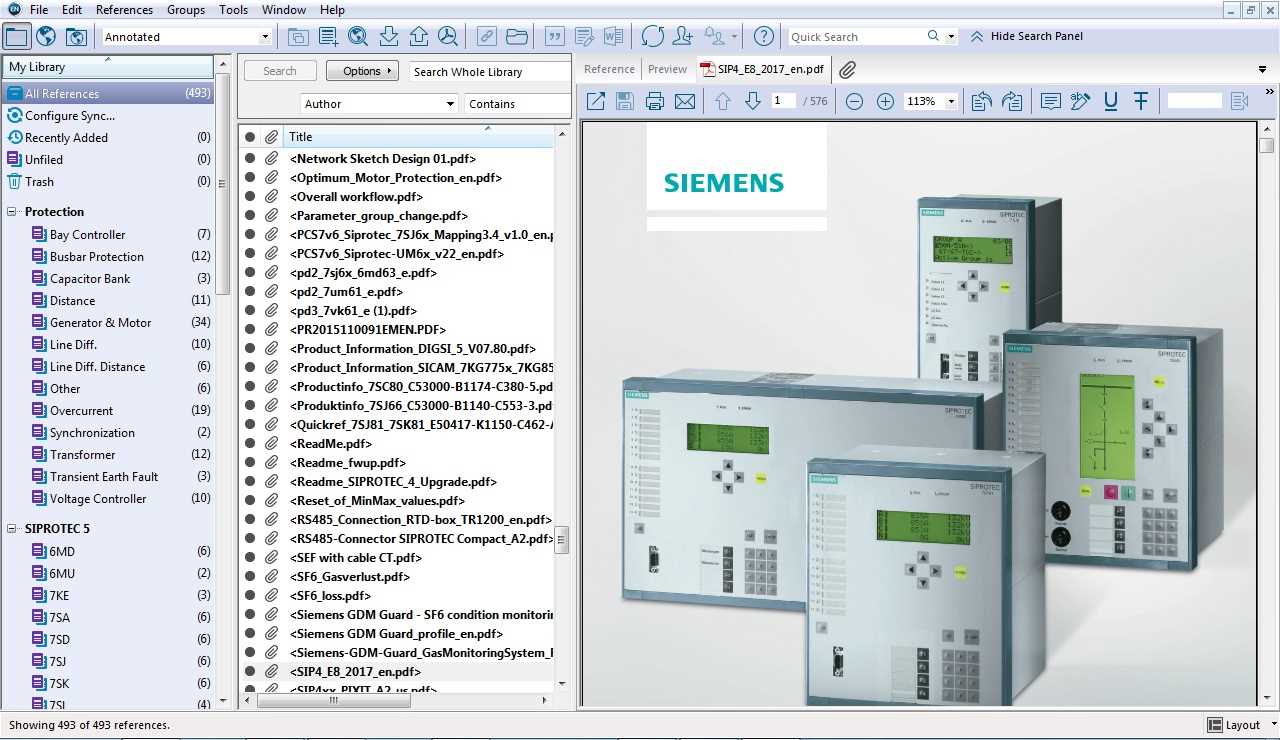
Task: Click the Underline Text U icon
Action: coord(1110,101)
